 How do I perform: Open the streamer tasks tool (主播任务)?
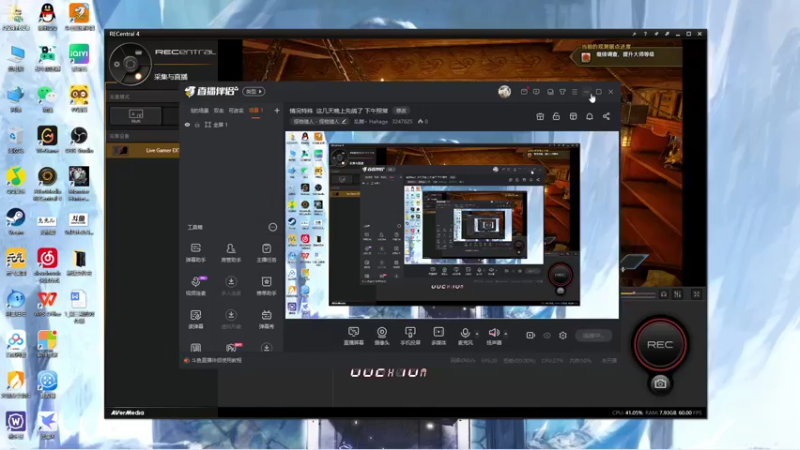pyautogui.click(x=266, y=253)
